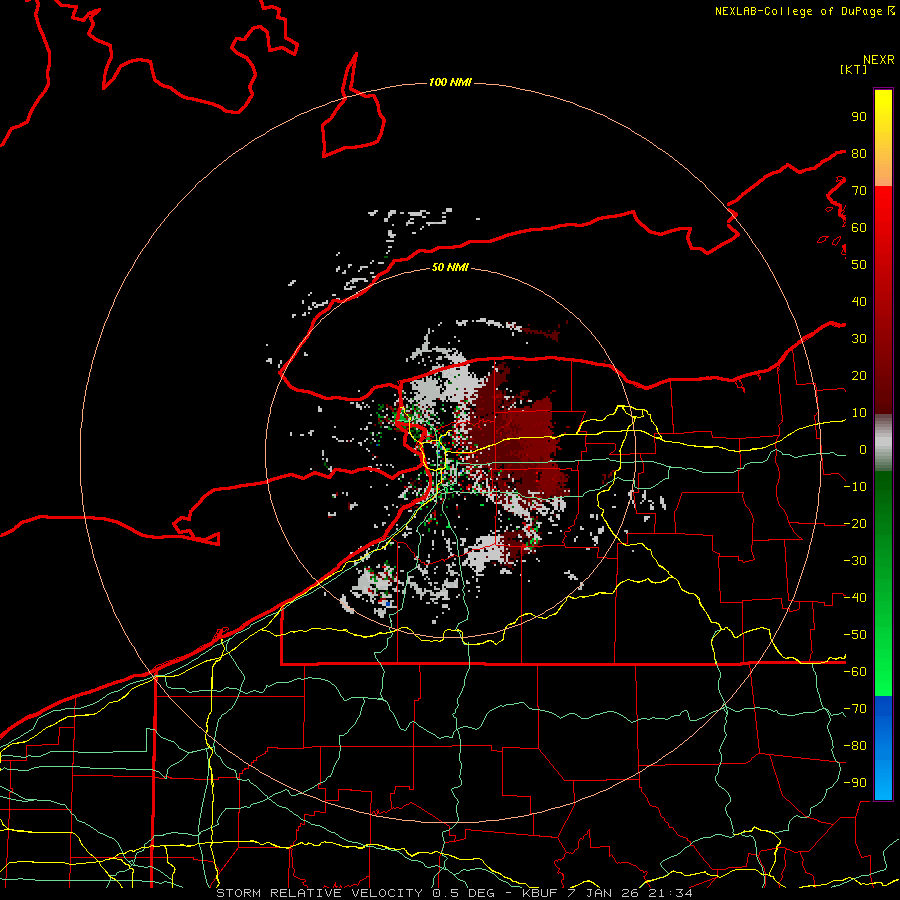Image resolution: width=900 pixels, height=900 pixels.
Task: Click the -10 value on velocity scale
Action: pos(855,487)
